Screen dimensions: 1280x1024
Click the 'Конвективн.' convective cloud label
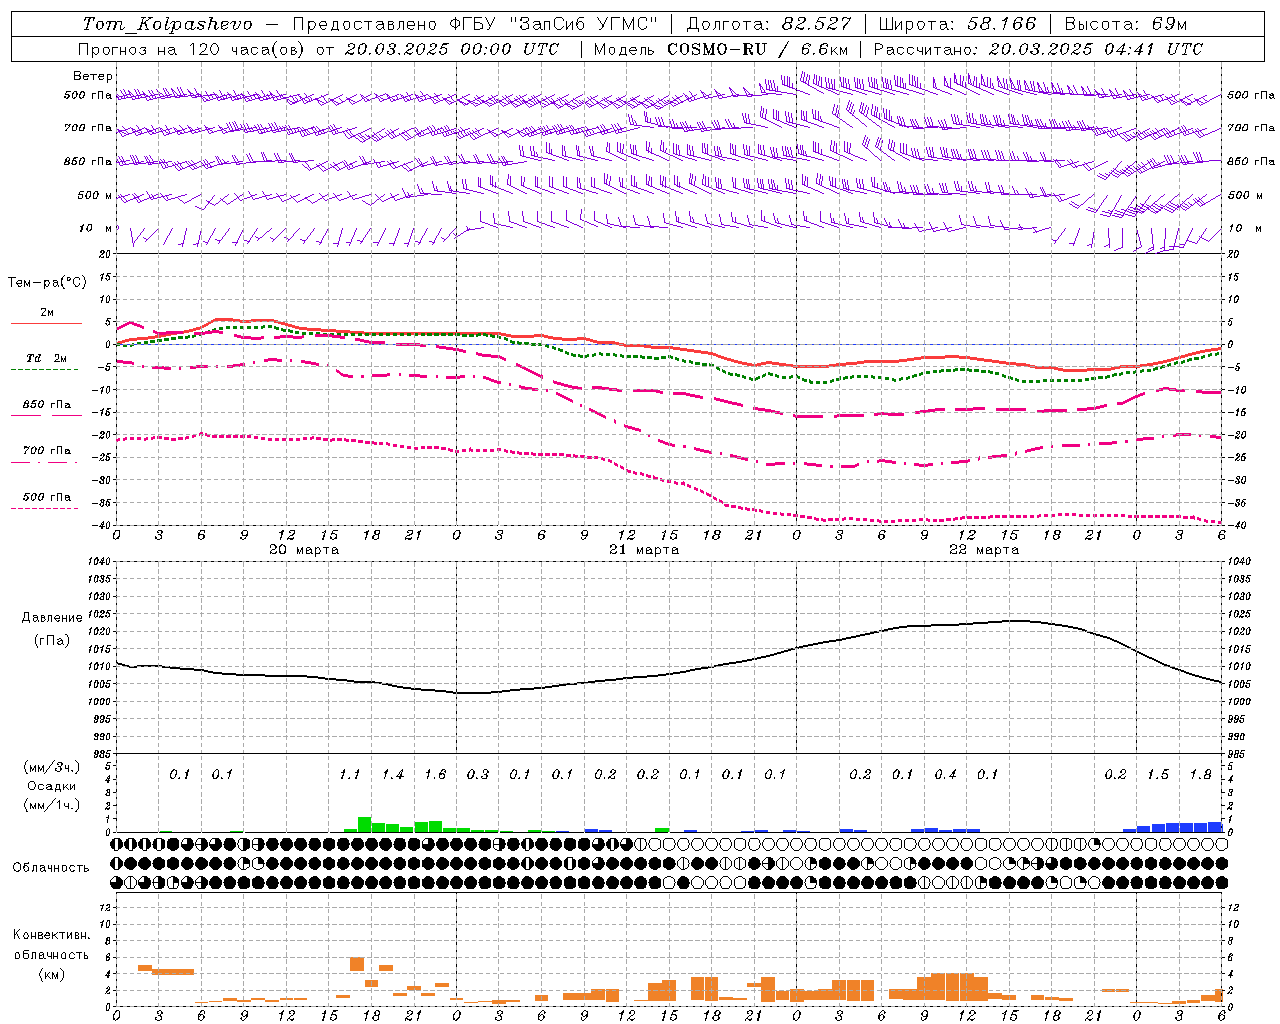coord(51,935)
